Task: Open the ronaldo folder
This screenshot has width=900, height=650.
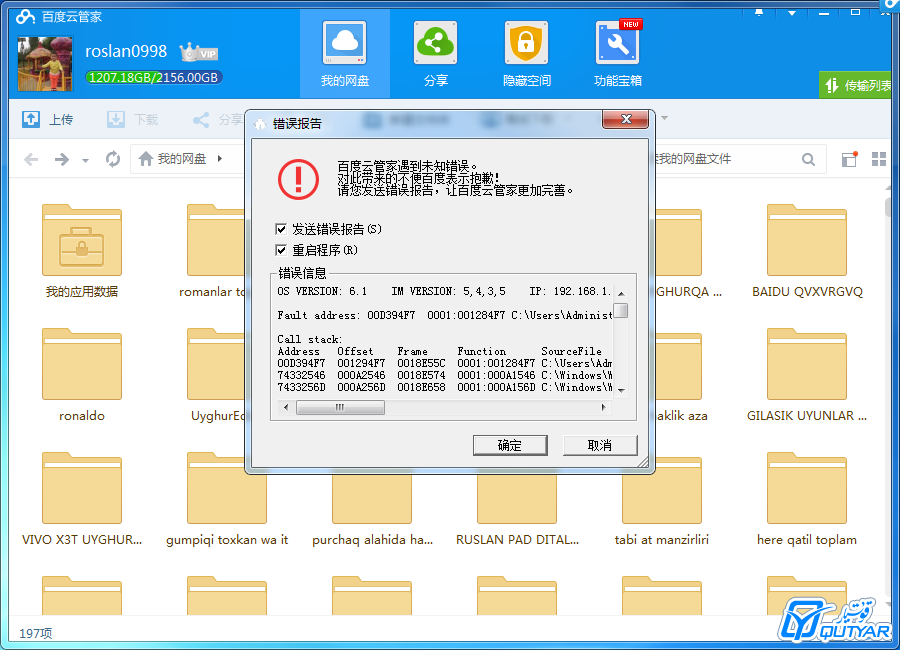Action: pyautogui.click(x=82, y=365)
